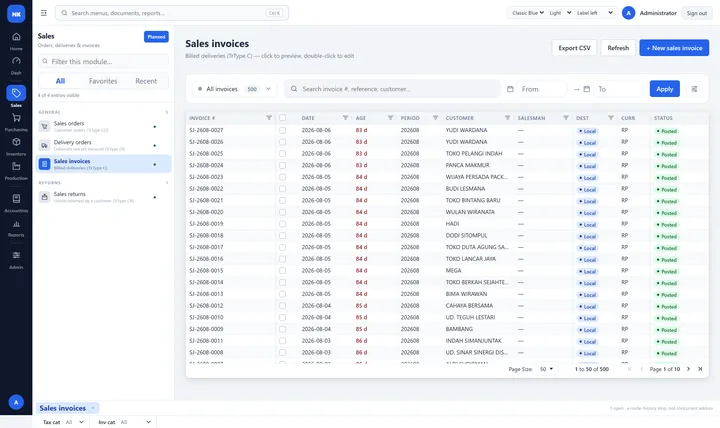Check the row SJ-2608-0008 checkbox
Screen dimensions: 720x428
(x=282, y=353)
